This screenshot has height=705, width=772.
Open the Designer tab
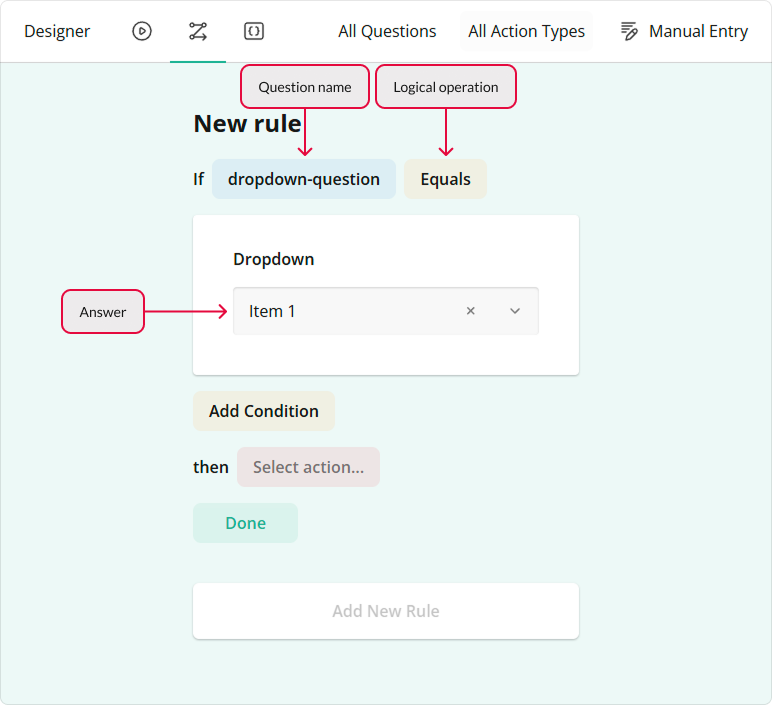(x=57, y=31)
